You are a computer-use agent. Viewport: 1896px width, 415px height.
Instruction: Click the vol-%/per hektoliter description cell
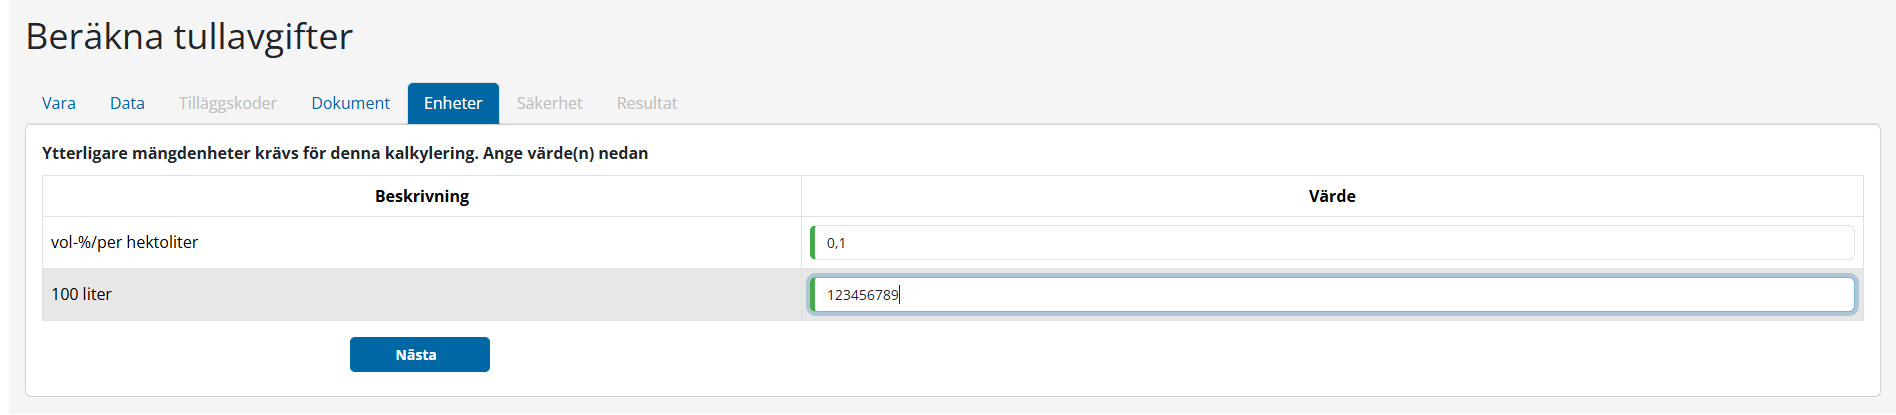125,242
